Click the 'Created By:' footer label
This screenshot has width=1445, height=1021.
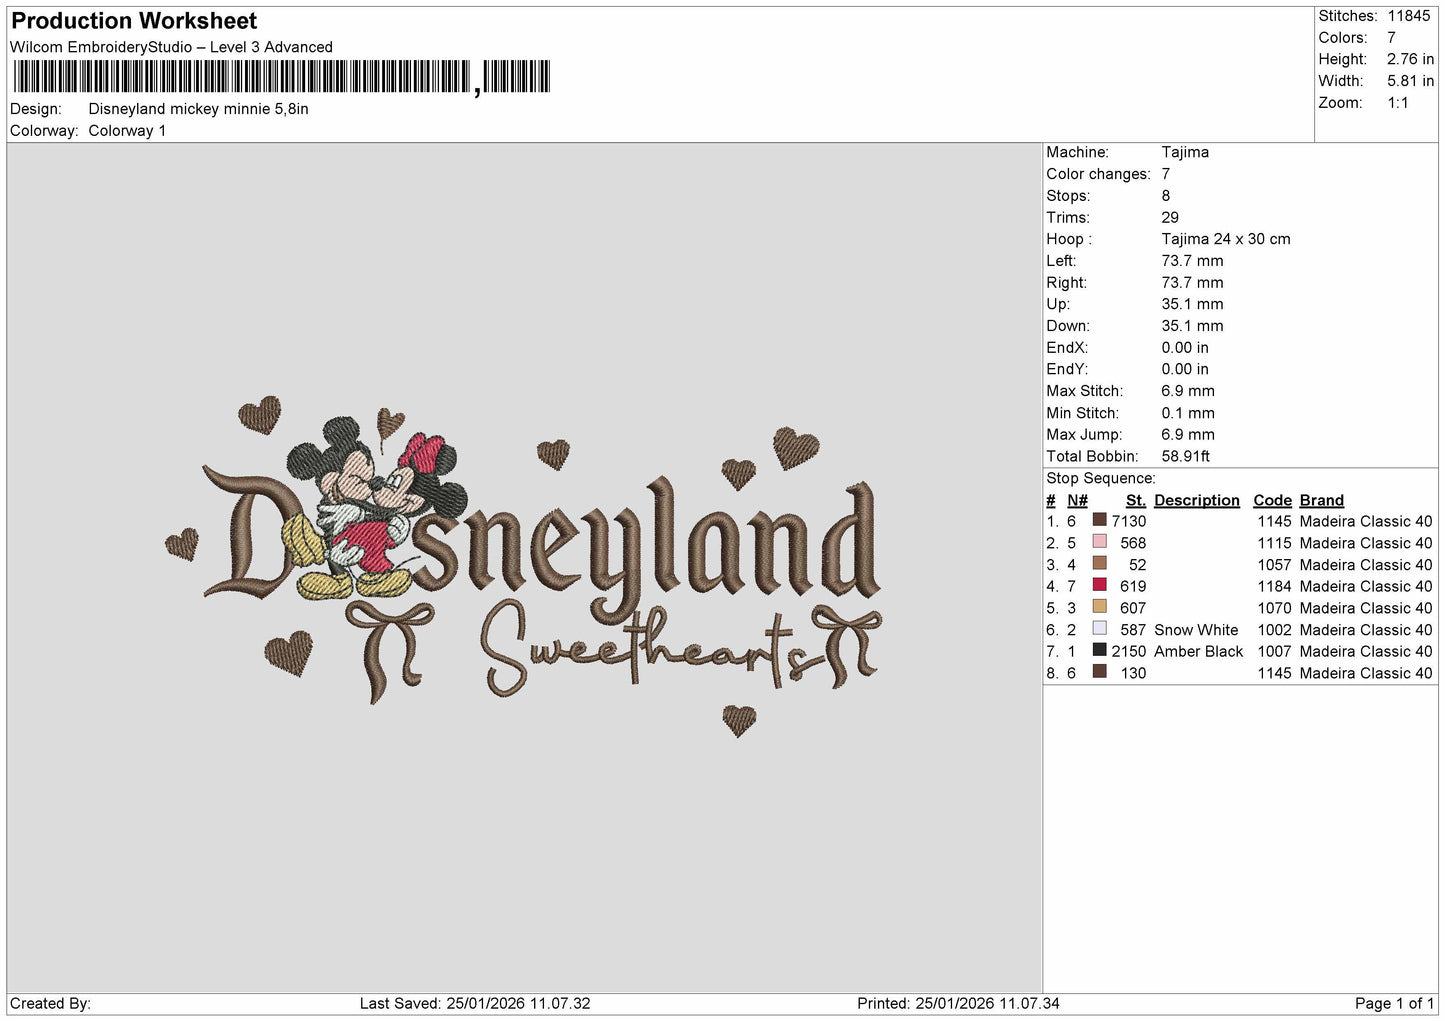50,1003
